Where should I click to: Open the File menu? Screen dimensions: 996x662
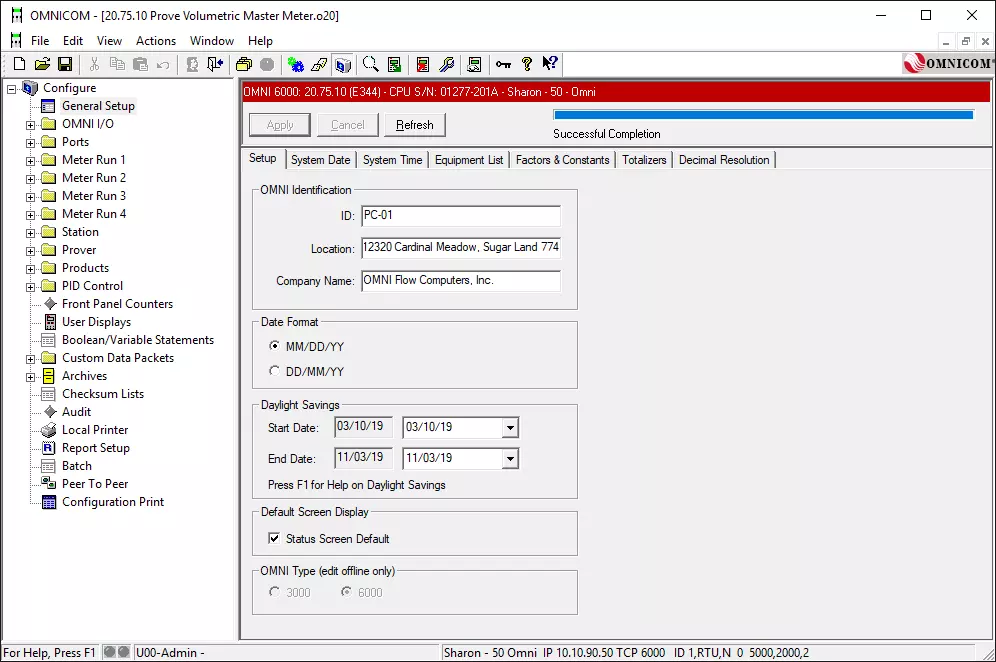[40, 41]
